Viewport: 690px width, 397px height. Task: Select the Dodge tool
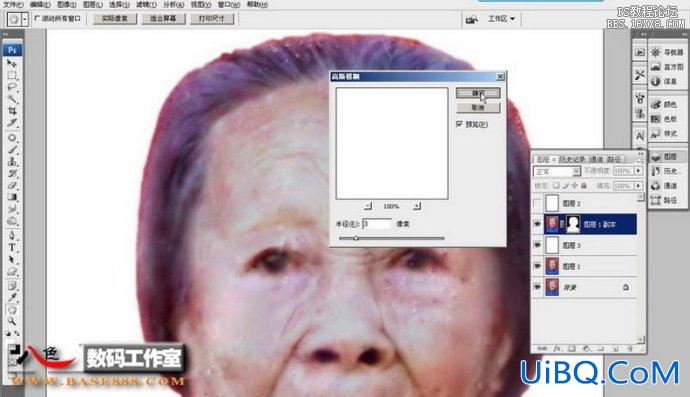(x=12, y=221)
